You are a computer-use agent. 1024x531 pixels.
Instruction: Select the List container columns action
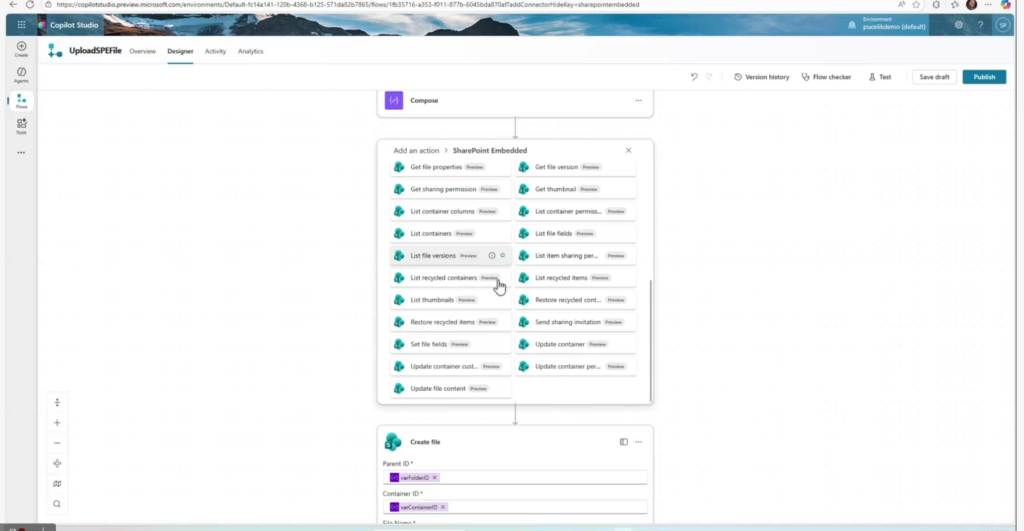[x=451, y=212]
